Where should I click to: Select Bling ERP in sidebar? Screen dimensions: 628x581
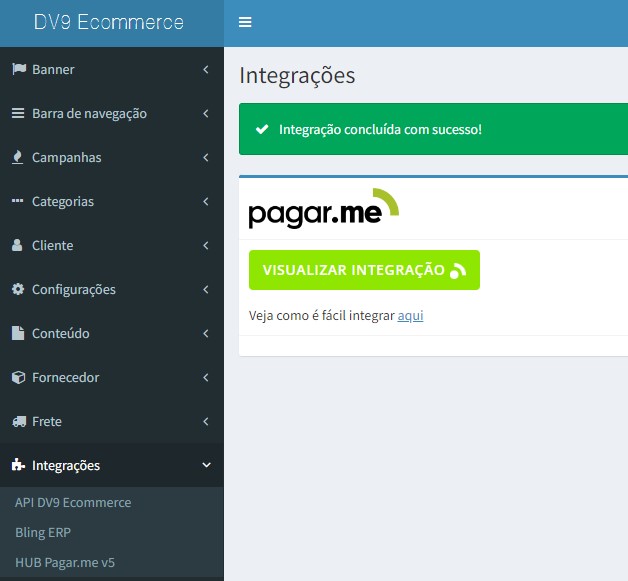43,532
